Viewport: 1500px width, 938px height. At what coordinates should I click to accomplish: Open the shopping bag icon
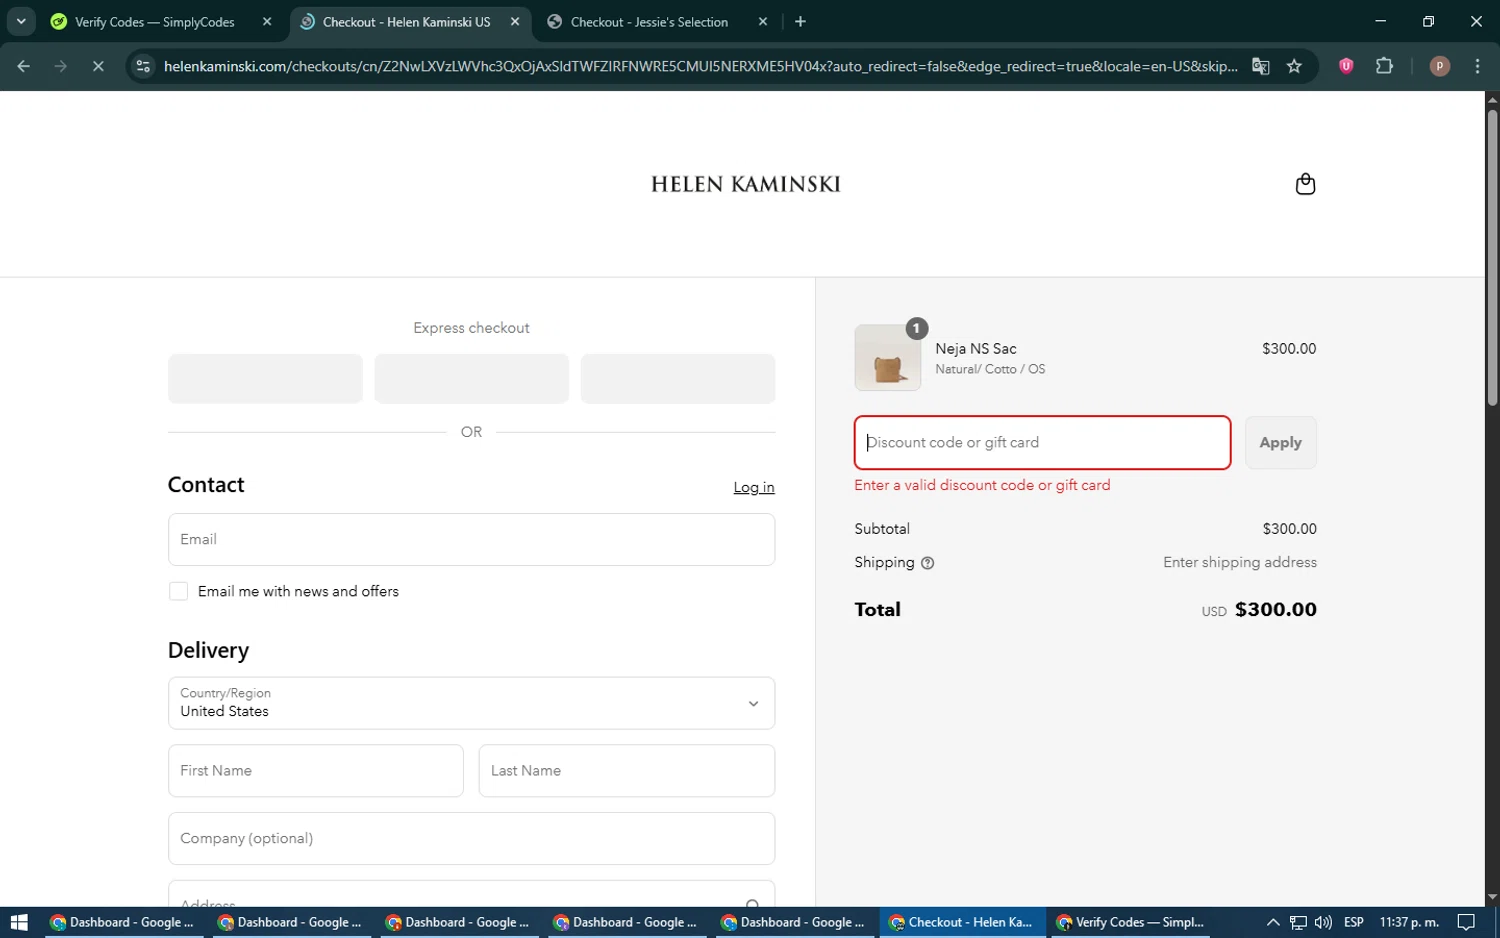pyautogui.click(x=1305, y=184)
